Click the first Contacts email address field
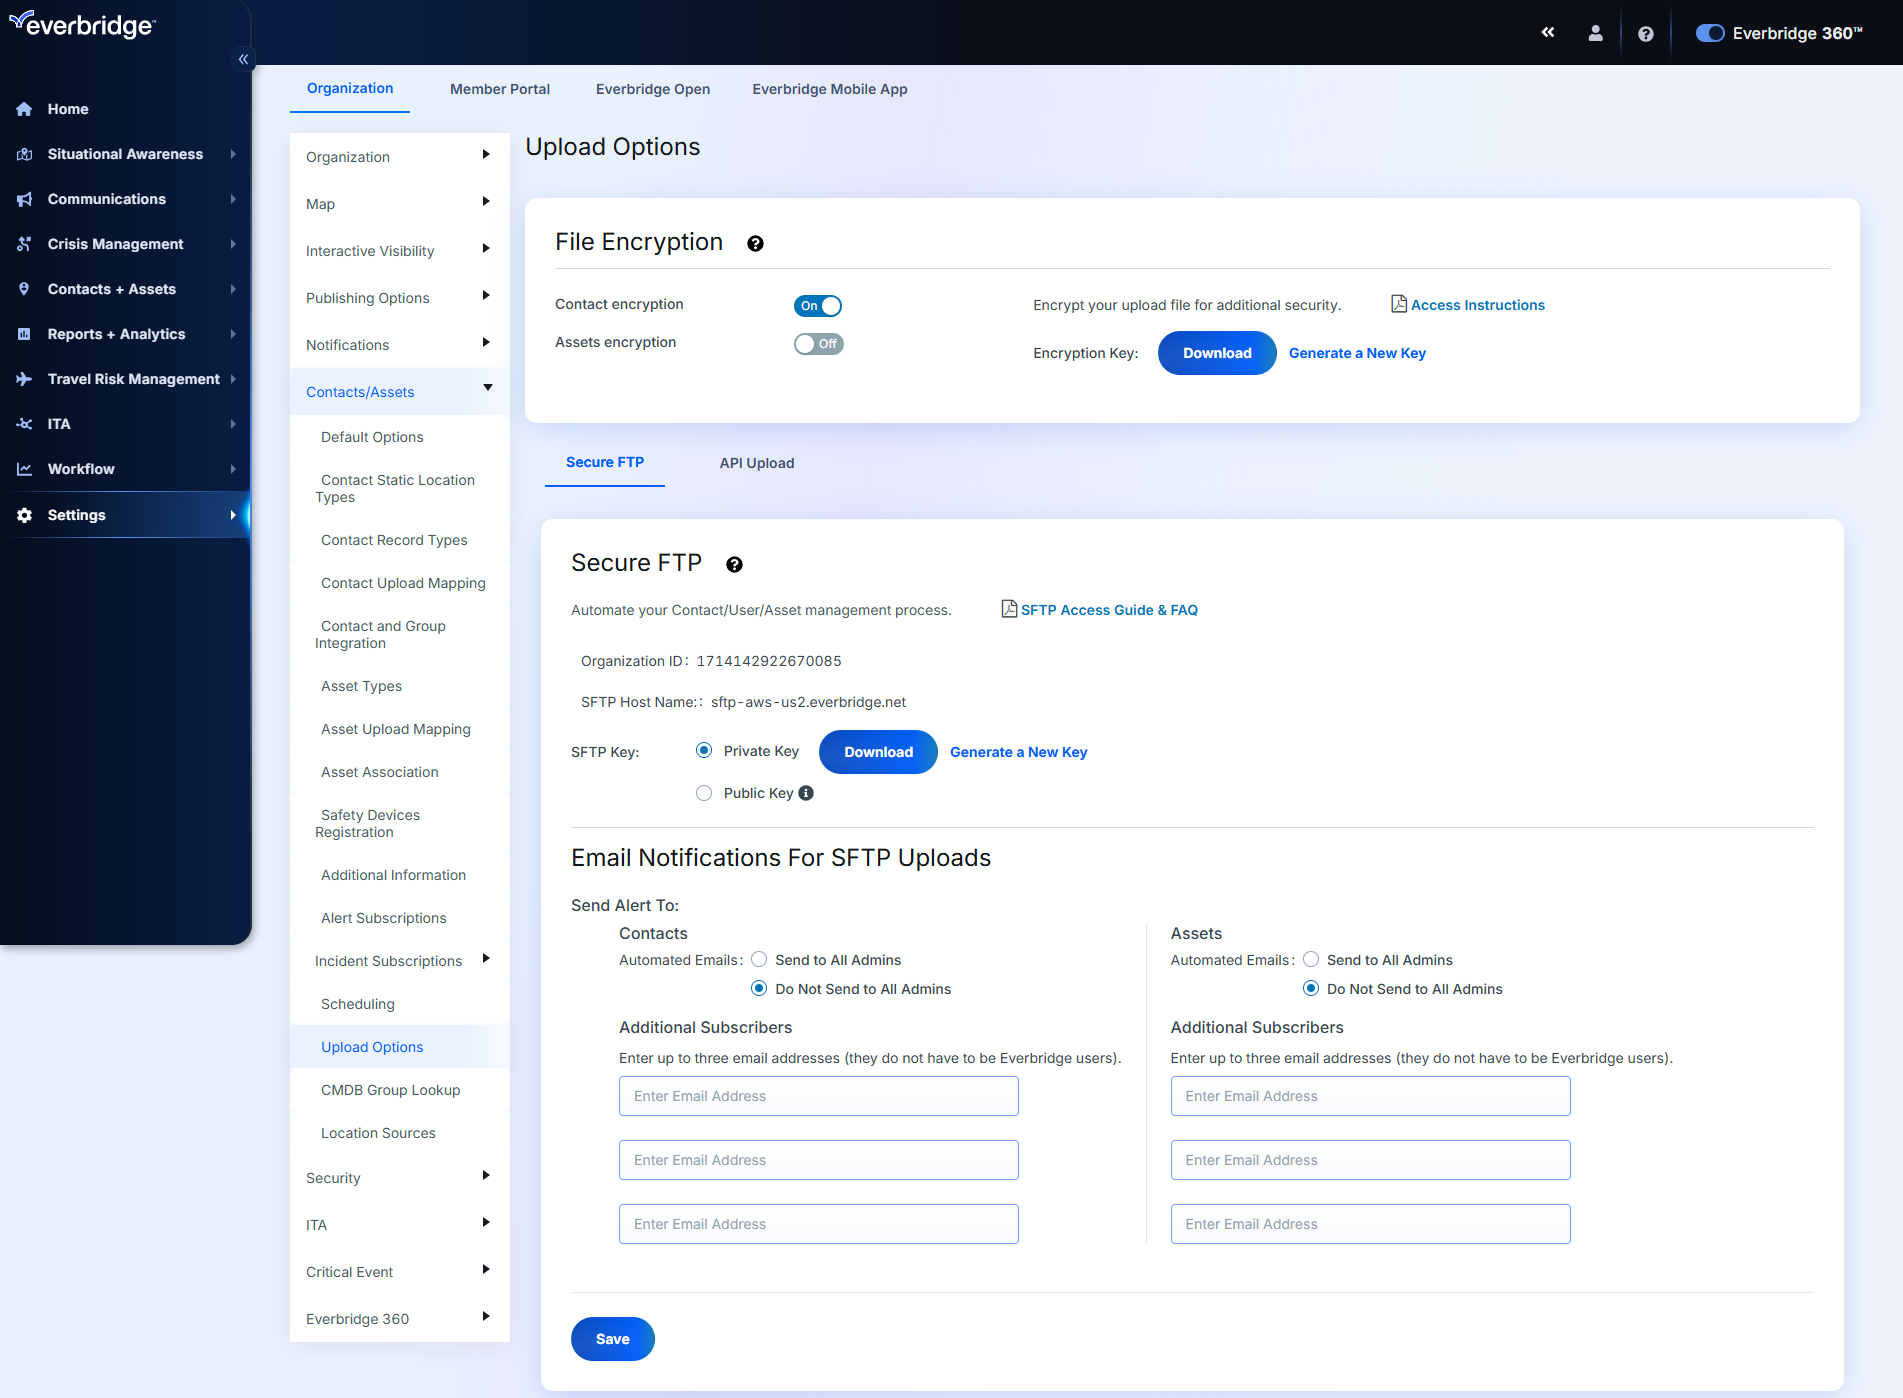This screenshot has width=1903, height=1398. coord(817,1096)
